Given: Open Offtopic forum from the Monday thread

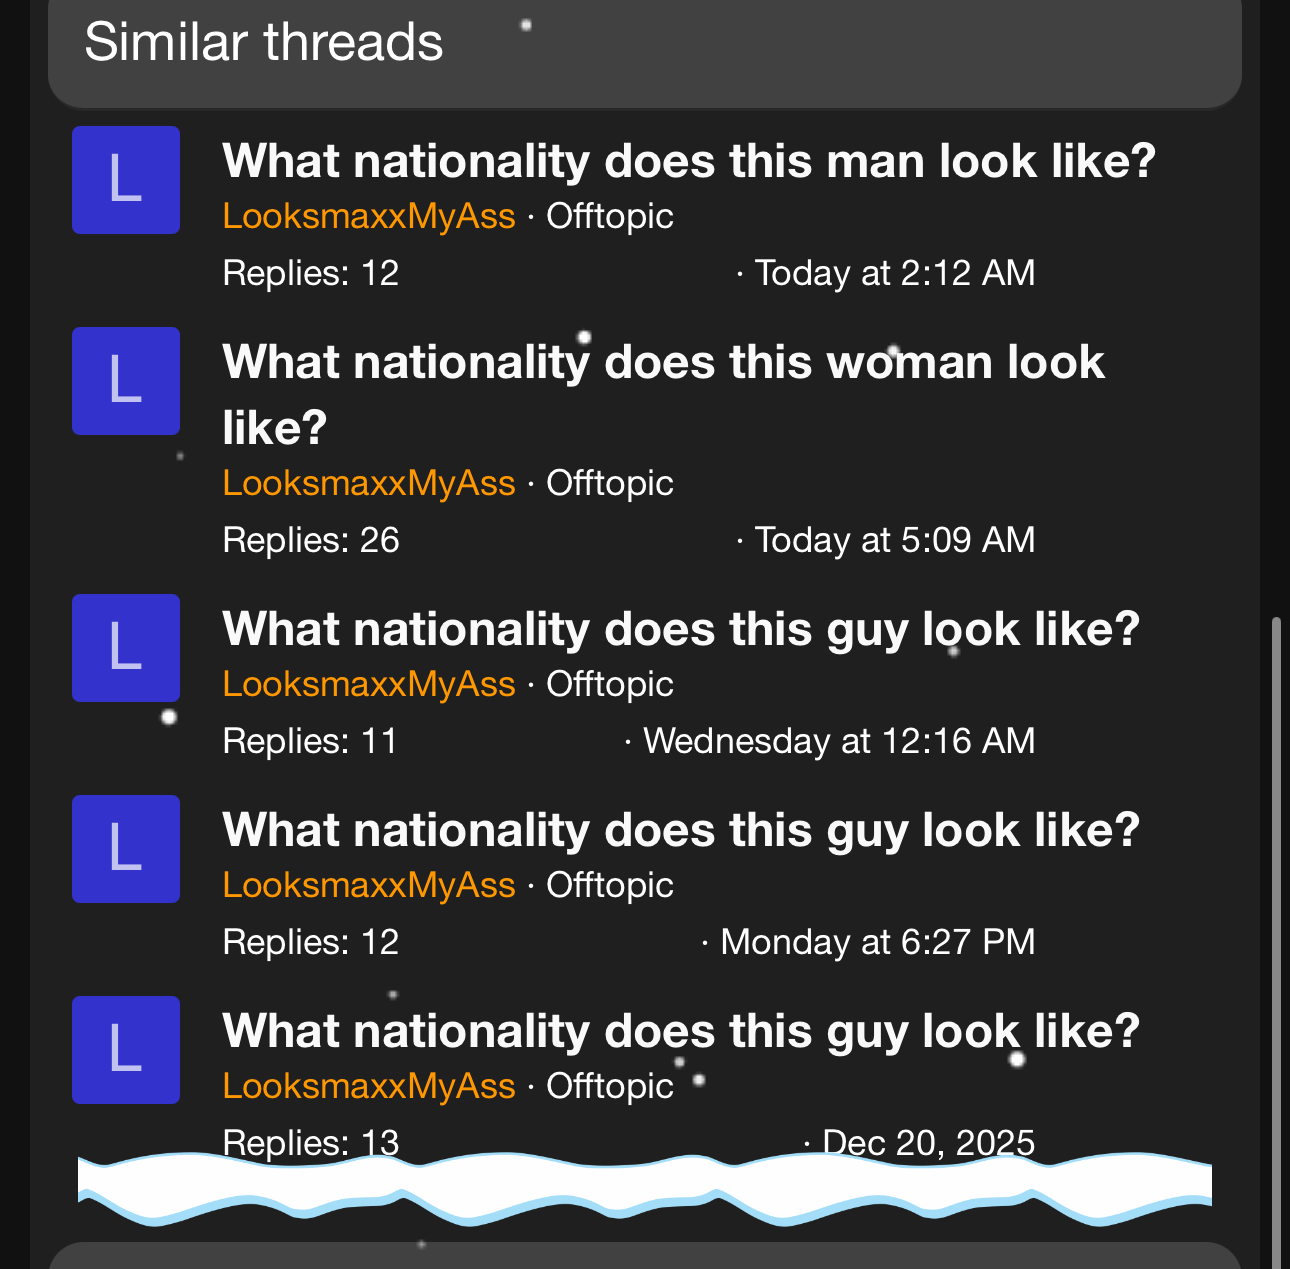Looking at the screenshot, I should pyautogui.click(x=610, y=885).
